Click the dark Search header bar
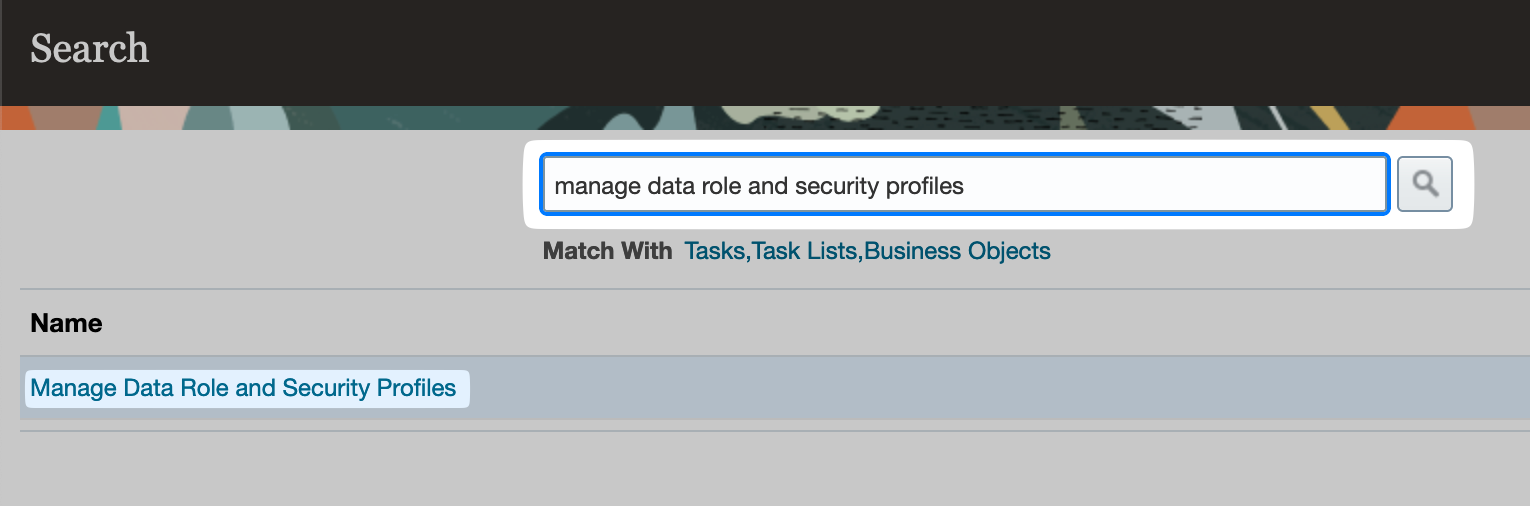The height and width of the screenshot is (506, 1530). [765, 52]
